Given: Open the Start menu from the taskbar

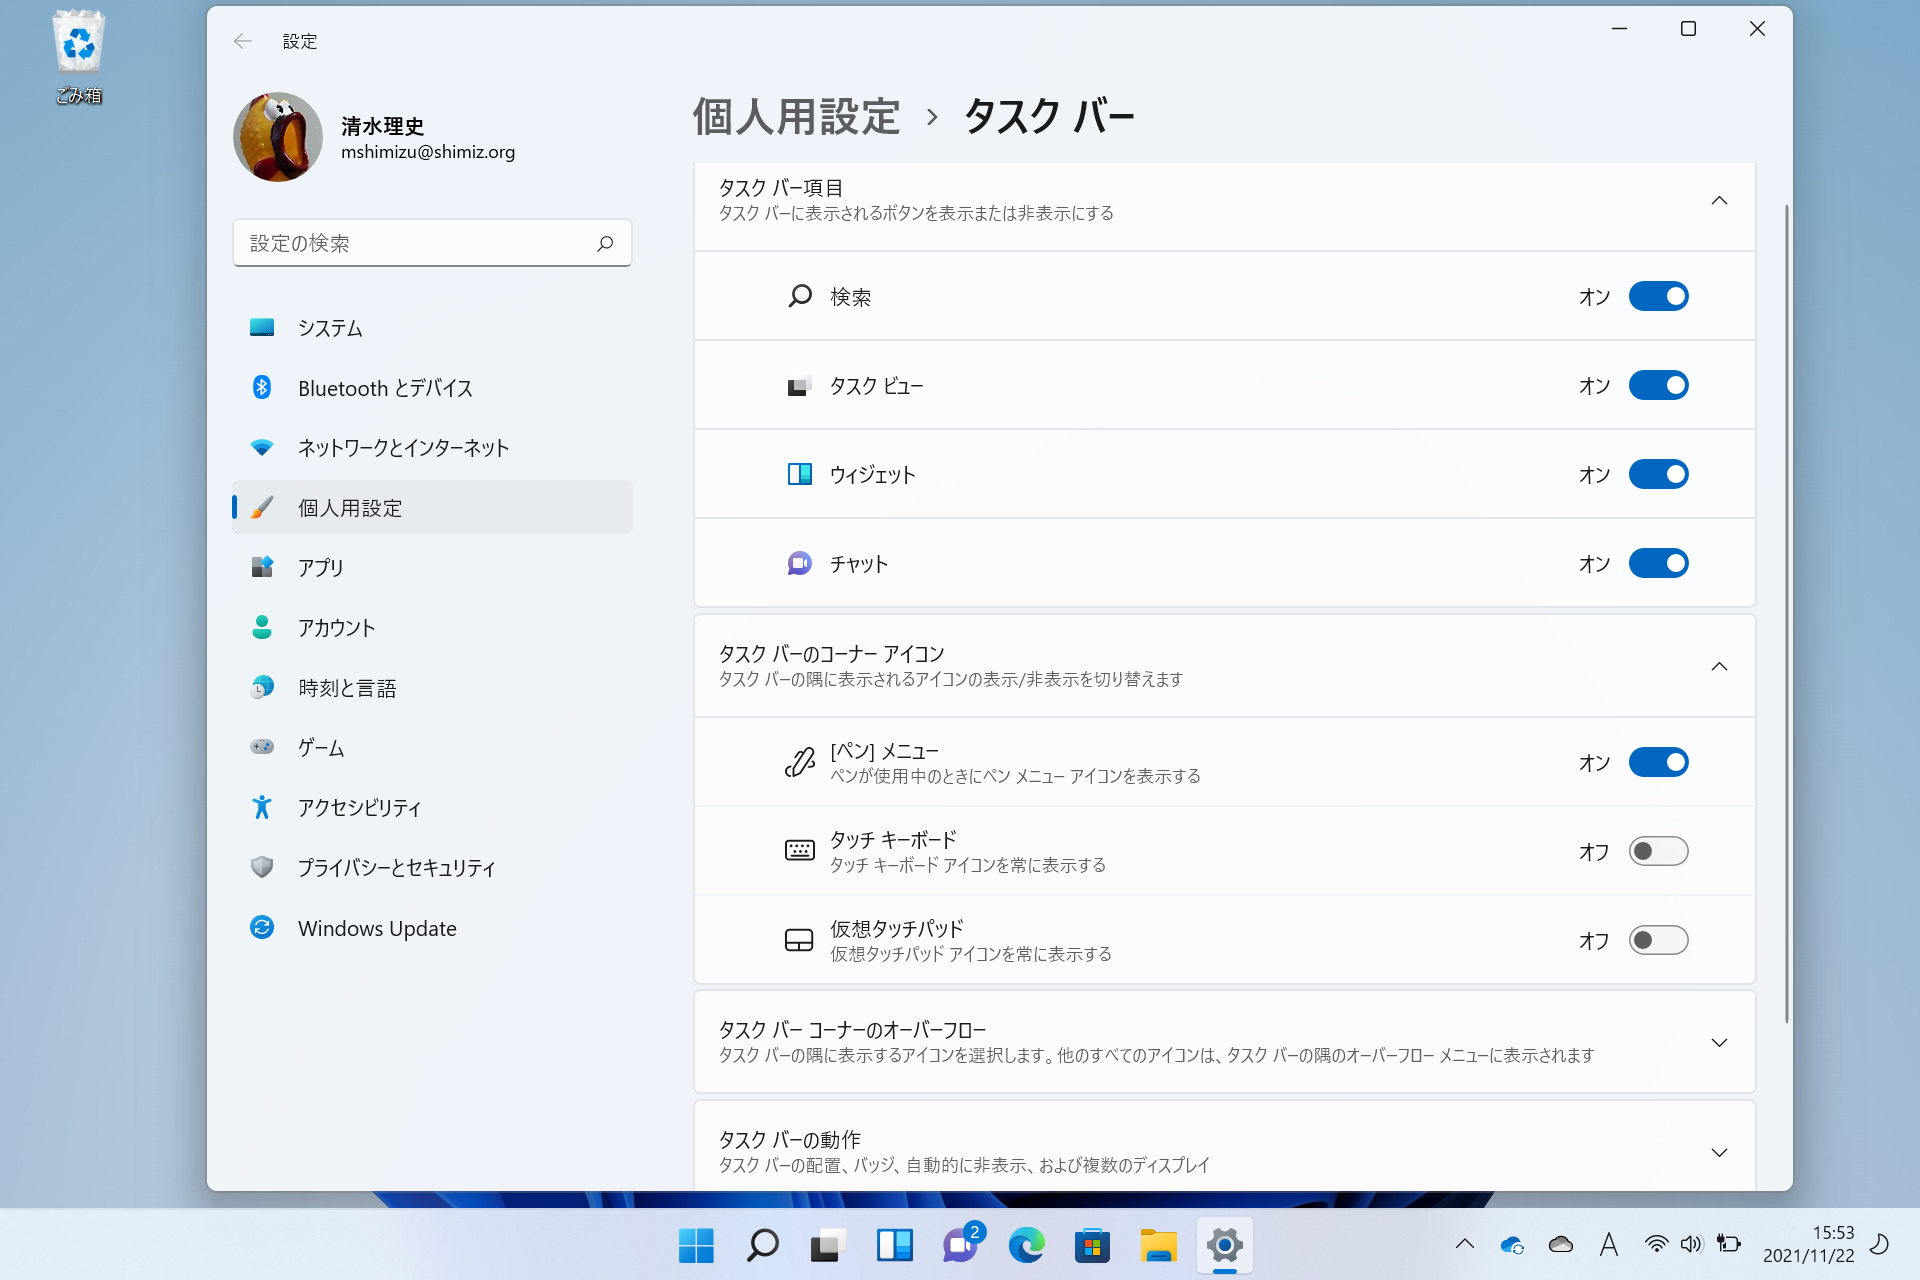Looking at the screenshot, I should (x=696, y=1245).
